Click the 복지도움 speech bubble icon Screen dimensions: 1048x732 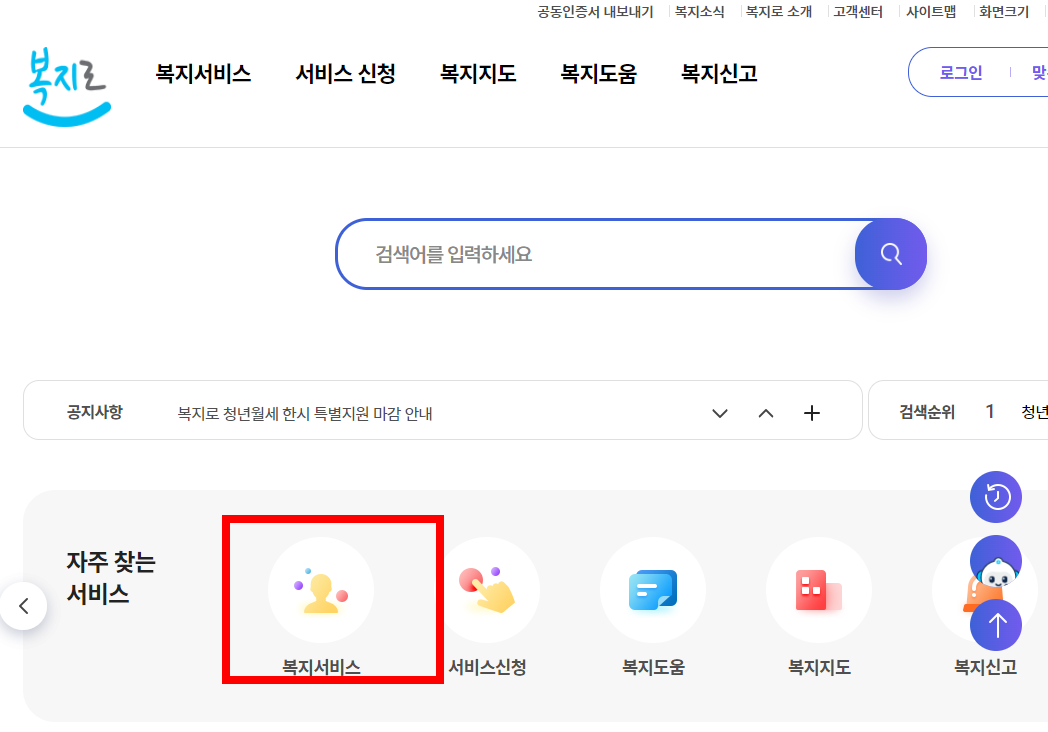coord(653,590)
